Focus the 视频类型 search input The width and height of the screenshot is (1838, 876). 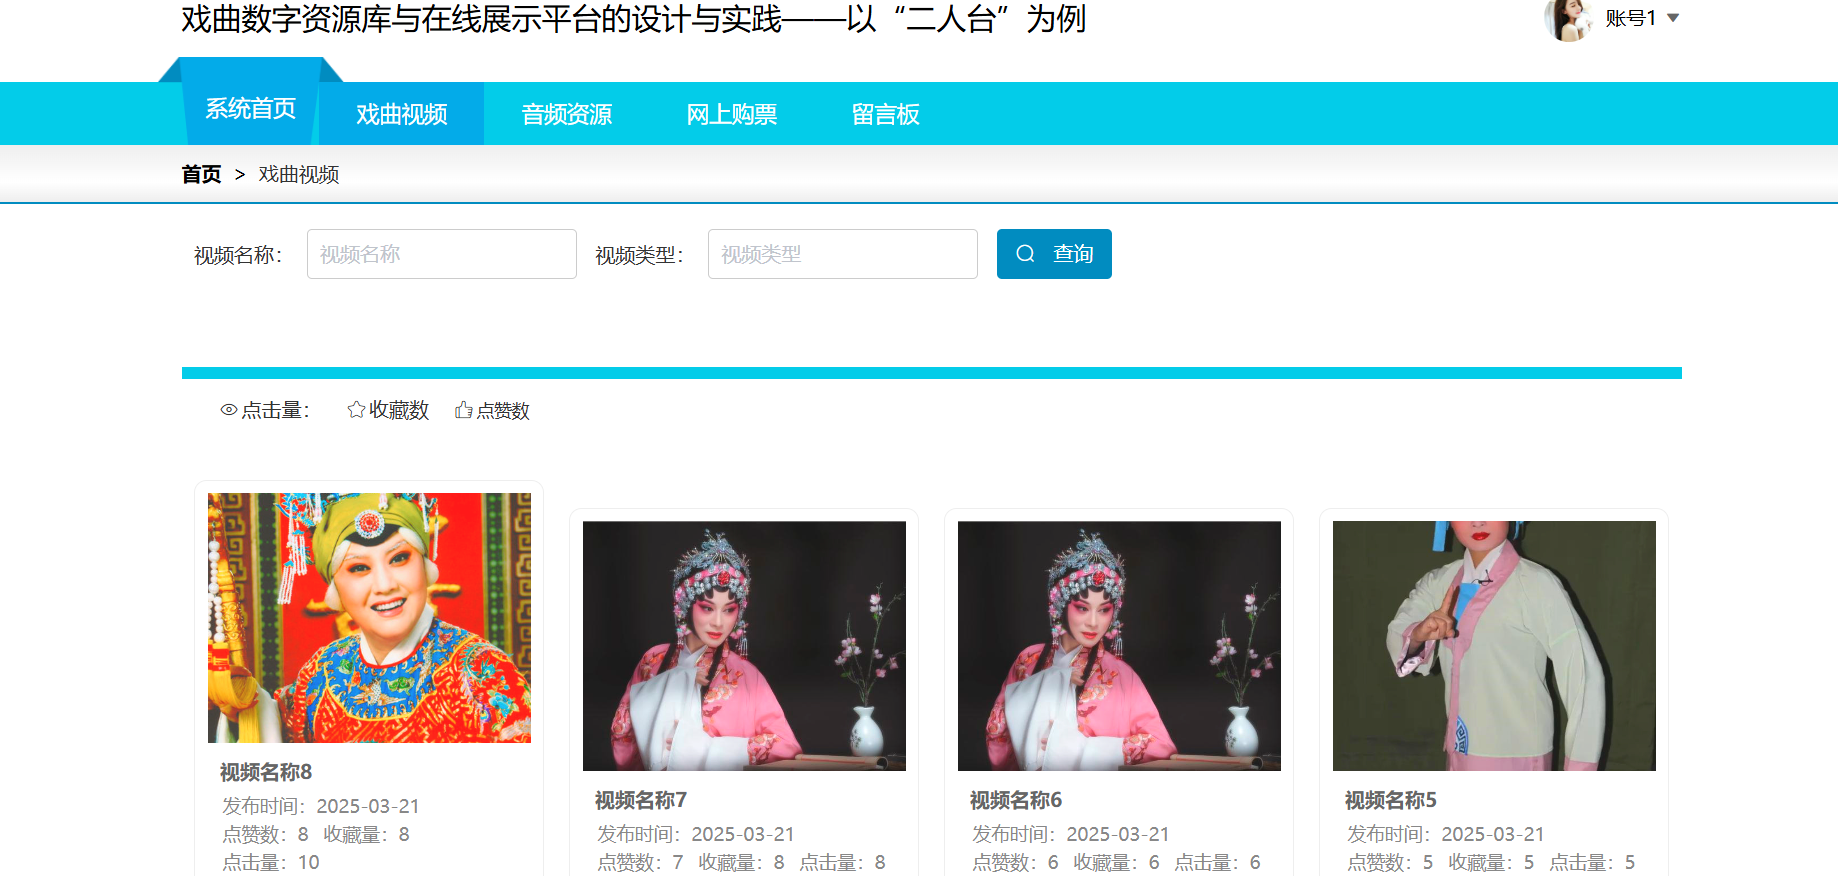[x=843, y=254]
